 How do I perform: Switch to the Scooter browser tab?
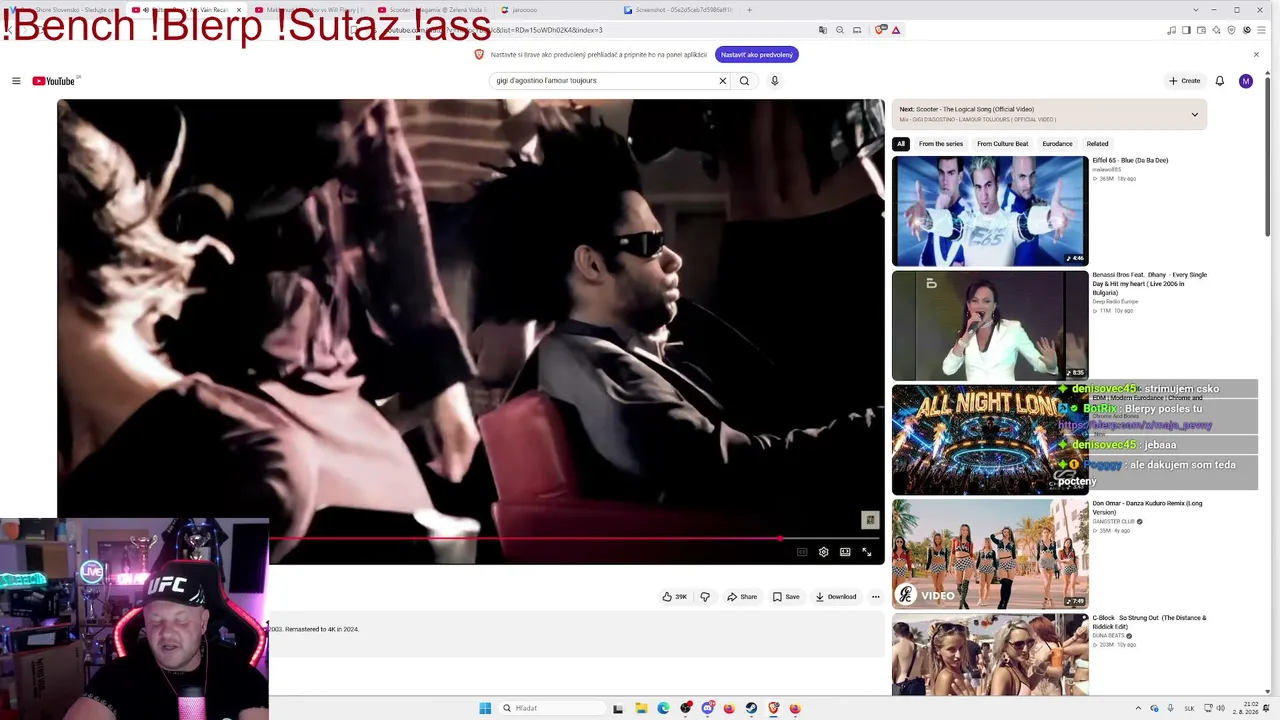coord(433,10)
